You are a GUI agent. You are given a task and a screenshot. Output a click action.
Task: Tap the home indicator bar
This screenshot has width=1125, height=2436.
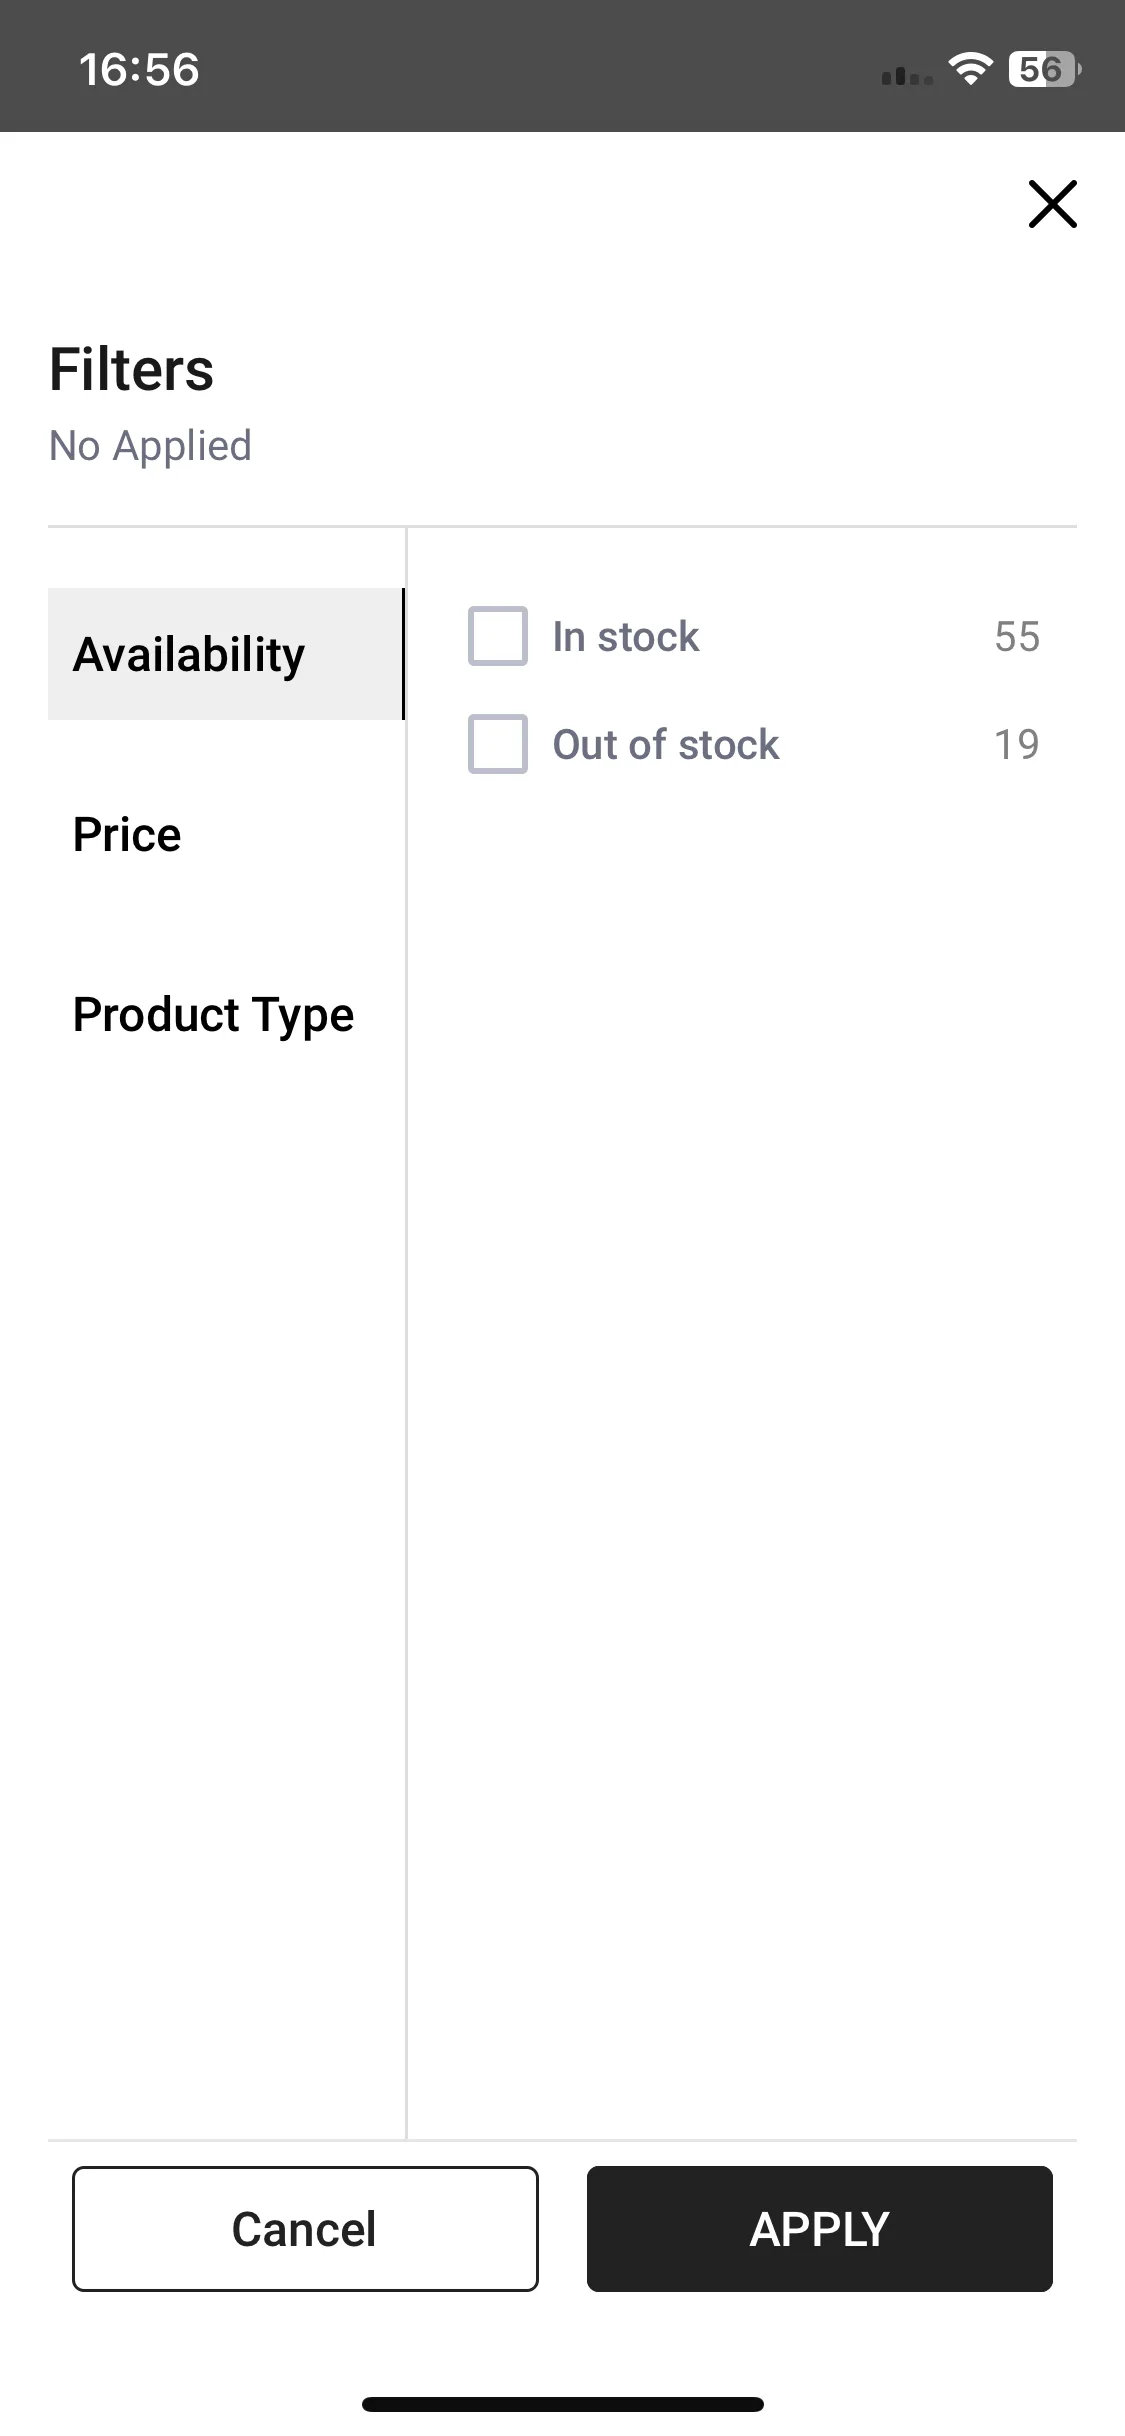pyautogui.click(x=563, y=2404)
